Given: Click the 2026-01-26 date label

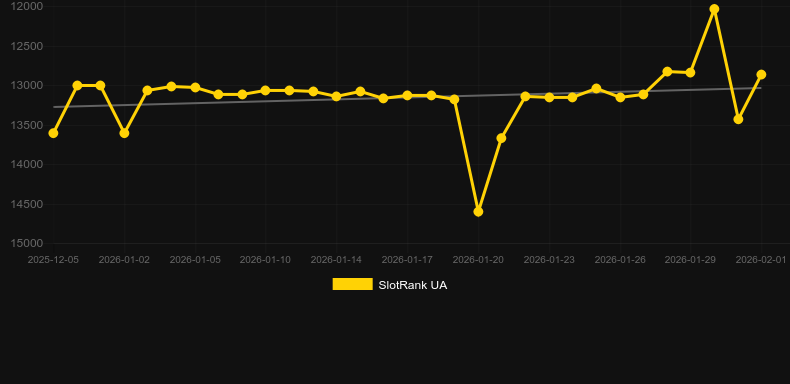Looking at the screenshot, I should tap(620, 260).
